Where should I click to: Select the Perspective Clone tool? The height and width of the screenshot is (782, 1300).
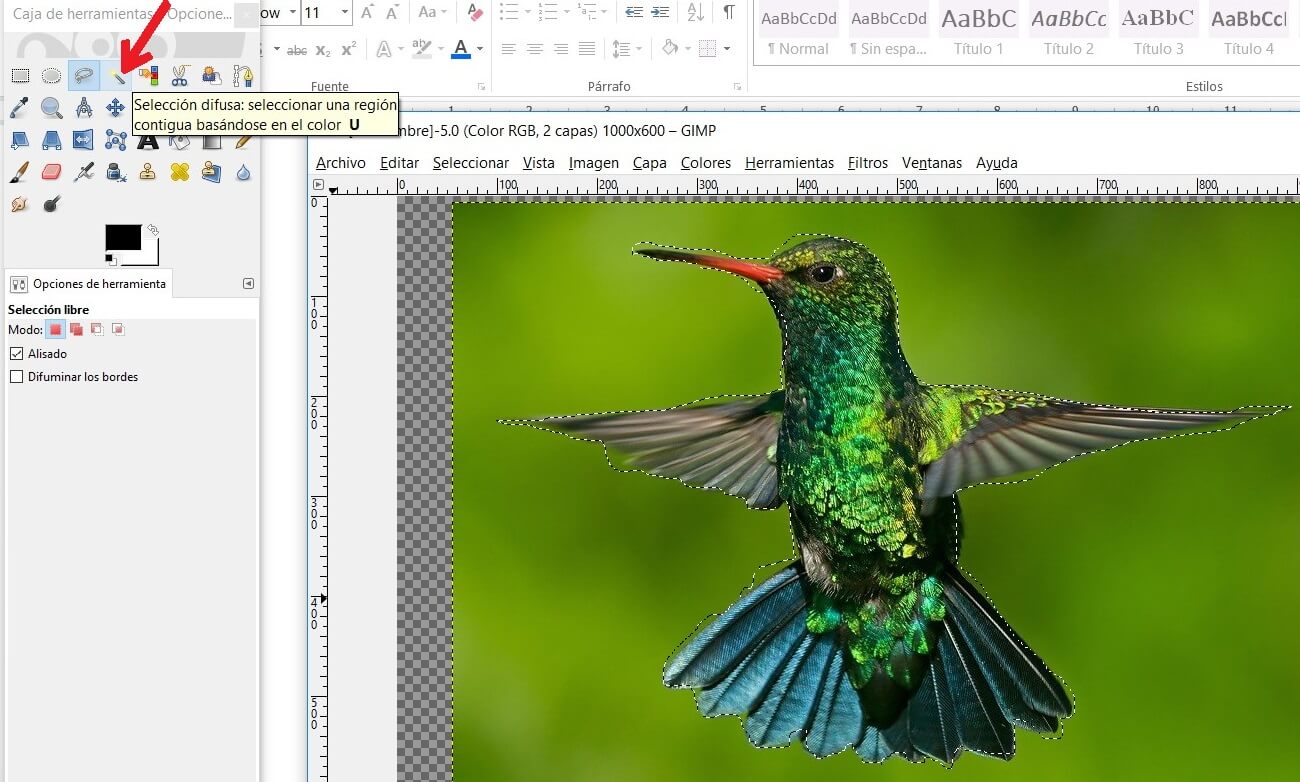click(211, 172)
